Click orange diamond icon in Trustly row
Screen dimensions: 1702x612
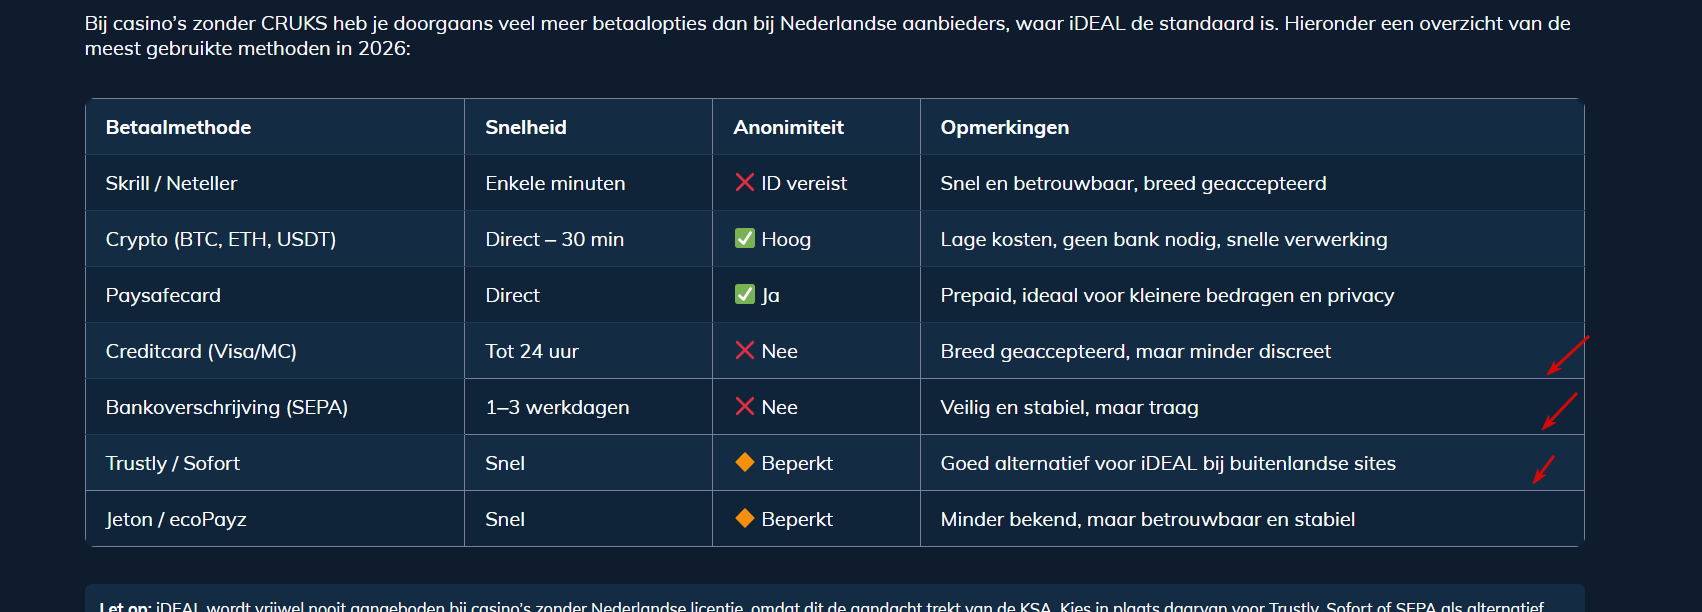pyautogui.click(x=744, y=462)
